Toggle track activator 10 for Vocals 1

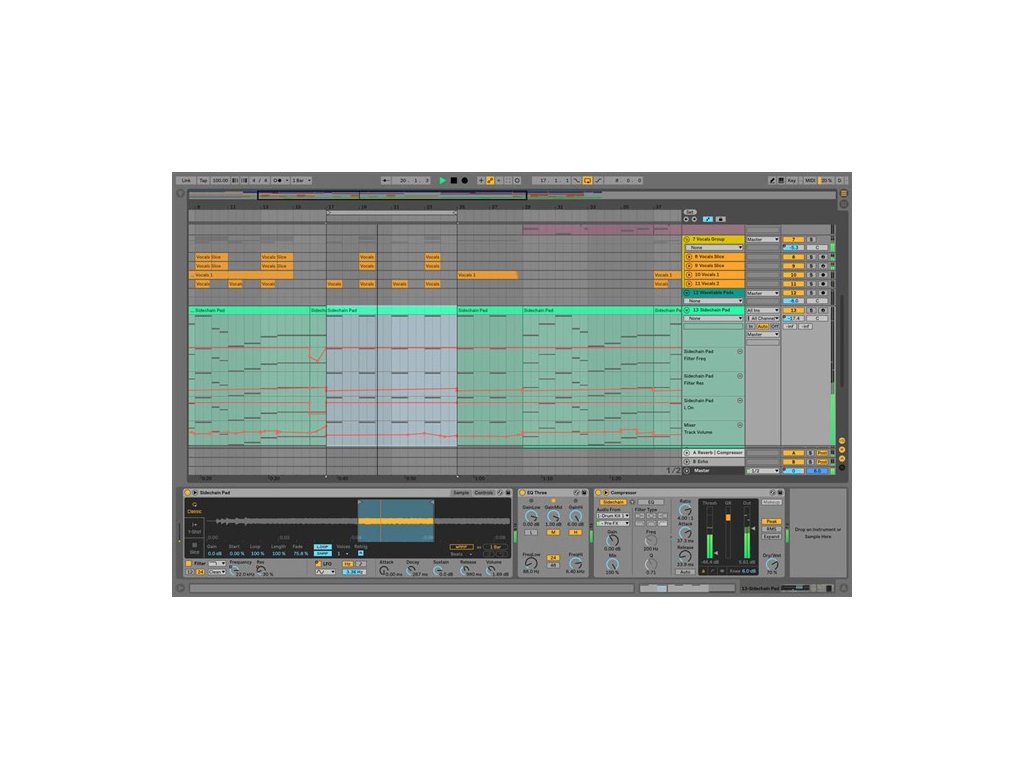[793, 275]
